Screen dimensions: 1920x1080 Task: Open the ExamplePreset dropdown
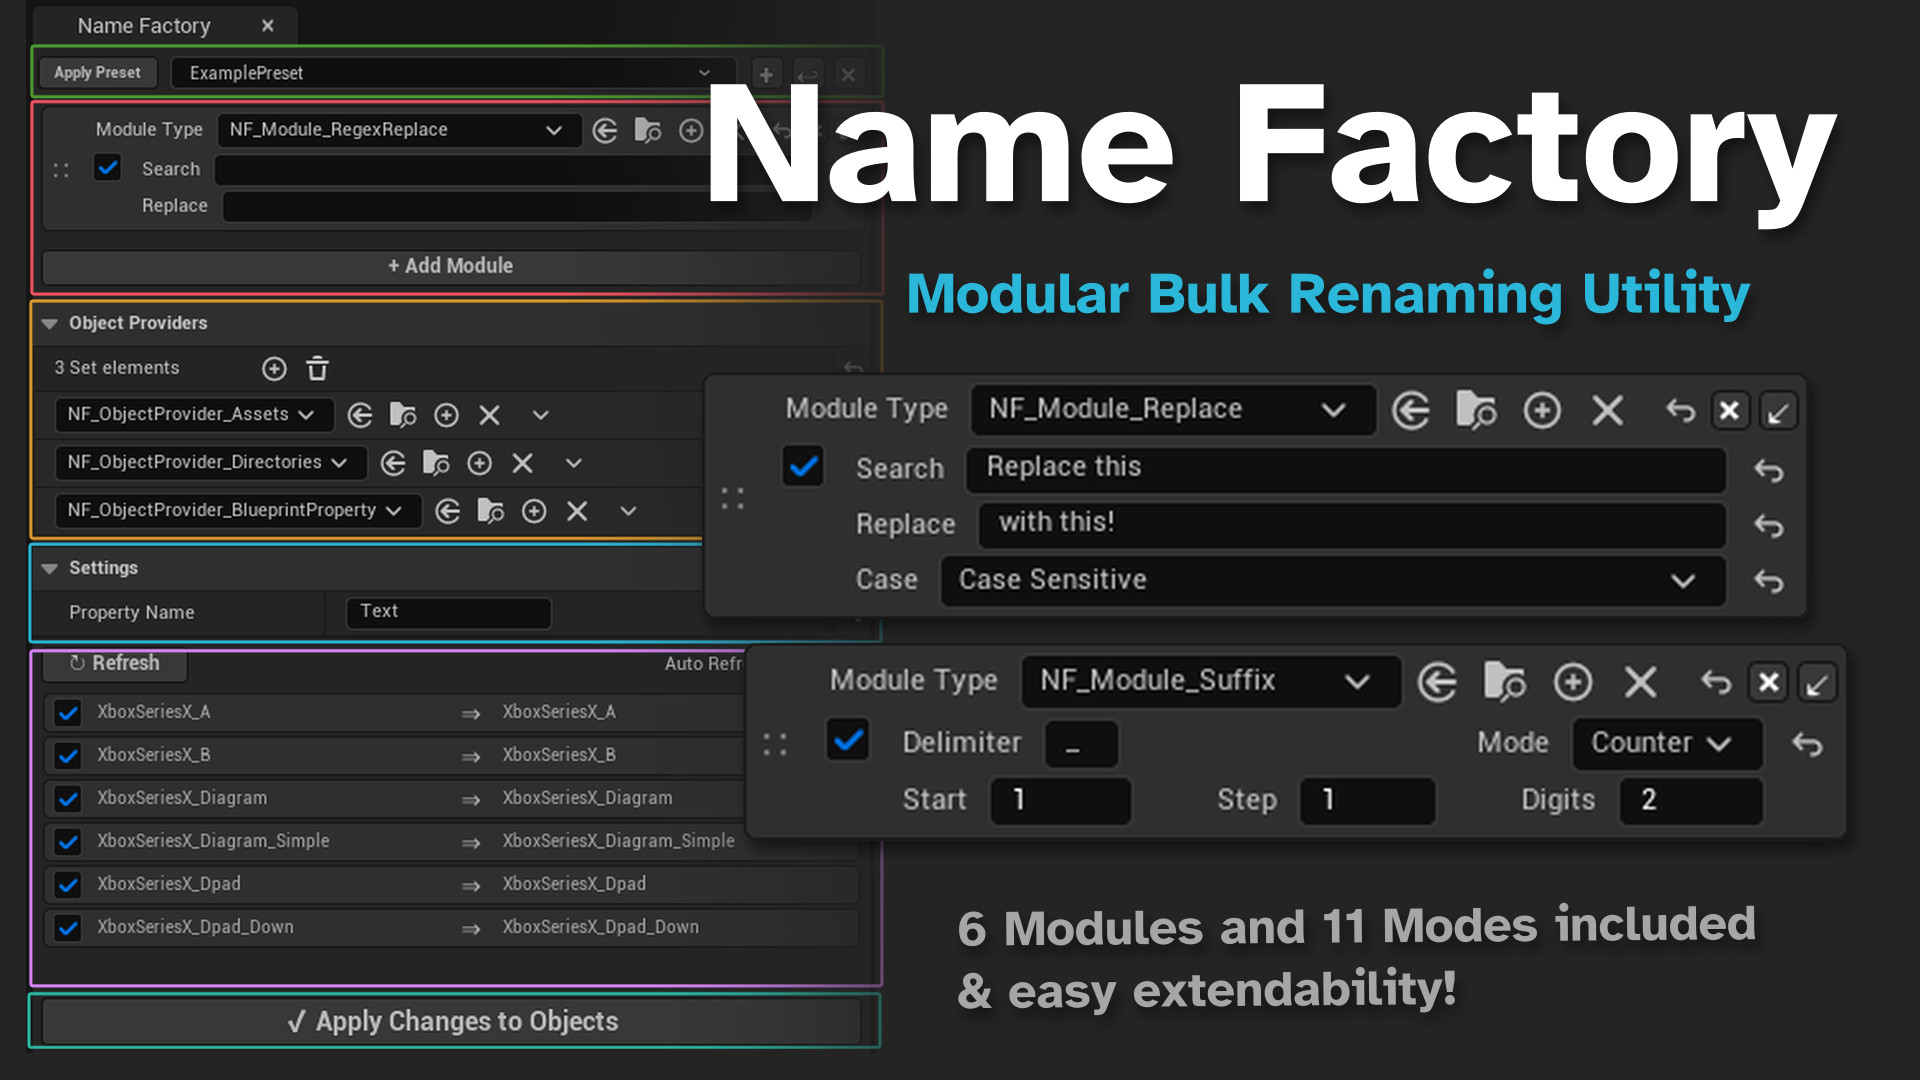(451, 73)
